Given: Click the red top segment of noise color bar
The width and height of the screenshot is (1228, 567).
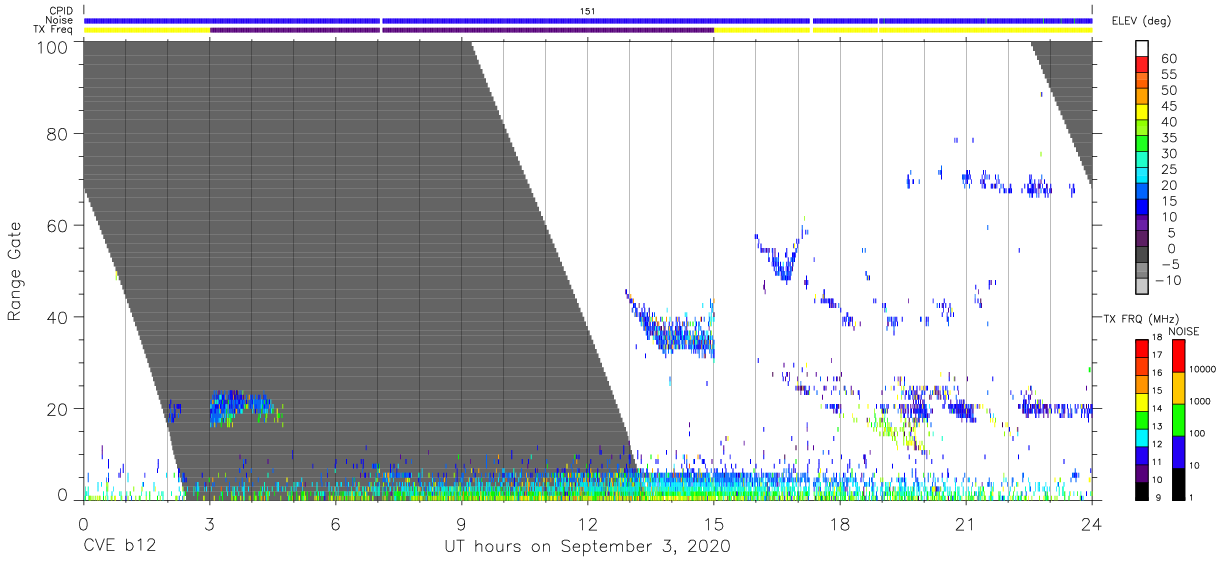Looking at the screenshot, I should [1178, 355].
